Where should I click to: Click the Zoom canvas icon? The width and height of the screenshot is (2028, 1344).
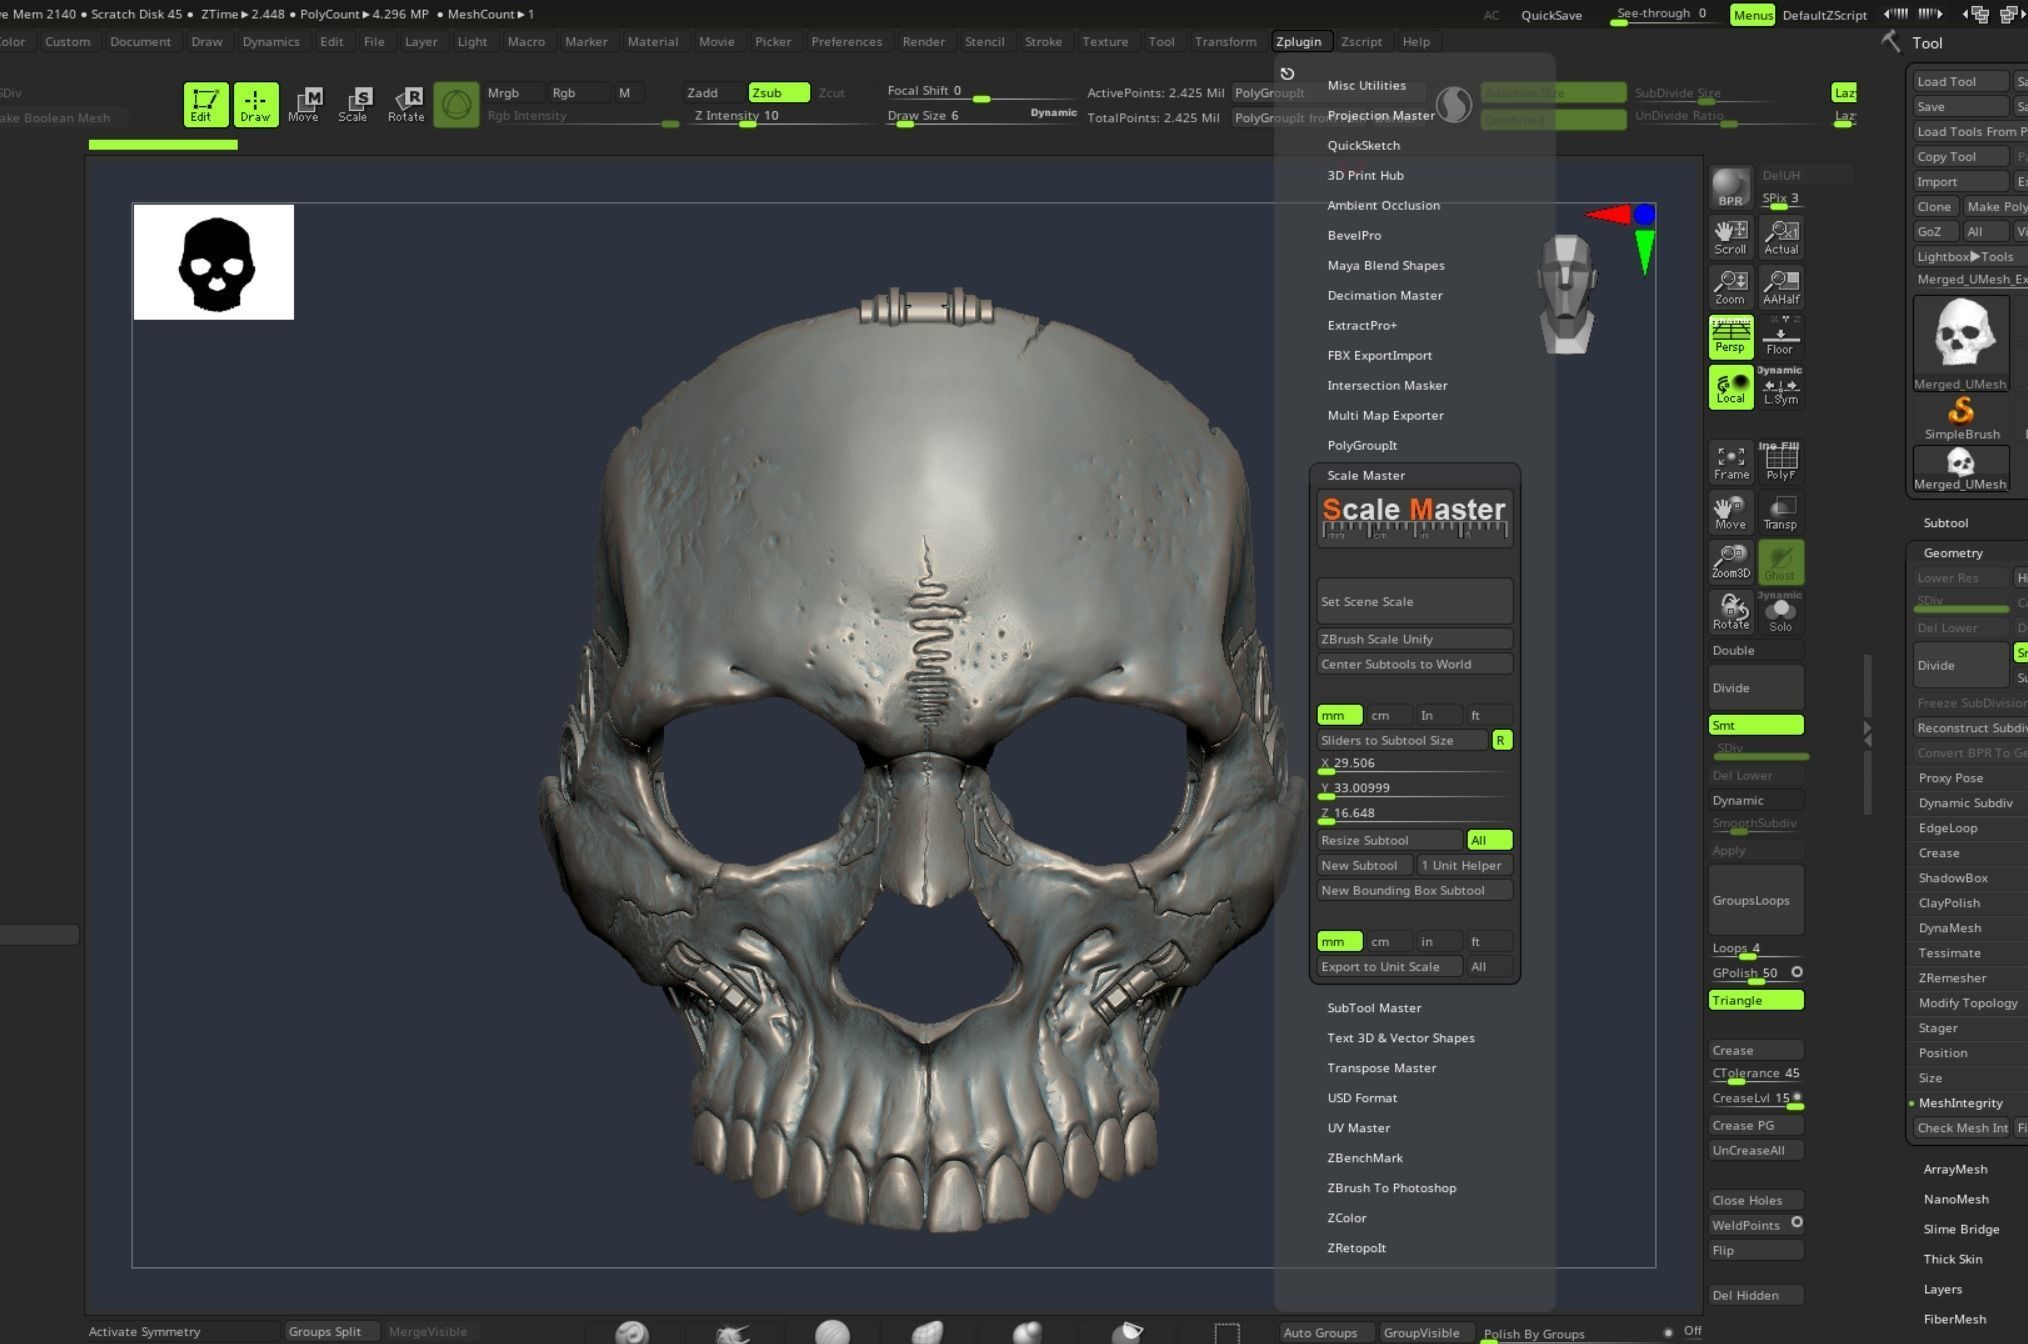click(1730, 287)
